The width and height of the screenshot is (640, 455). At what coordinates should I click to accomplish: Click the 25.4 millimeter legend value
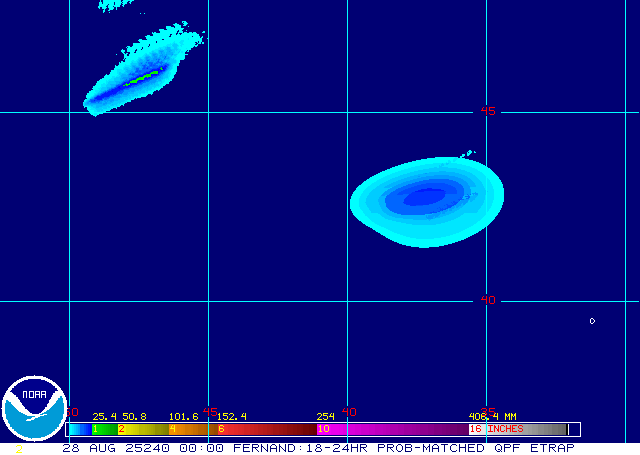click(103, 416)
